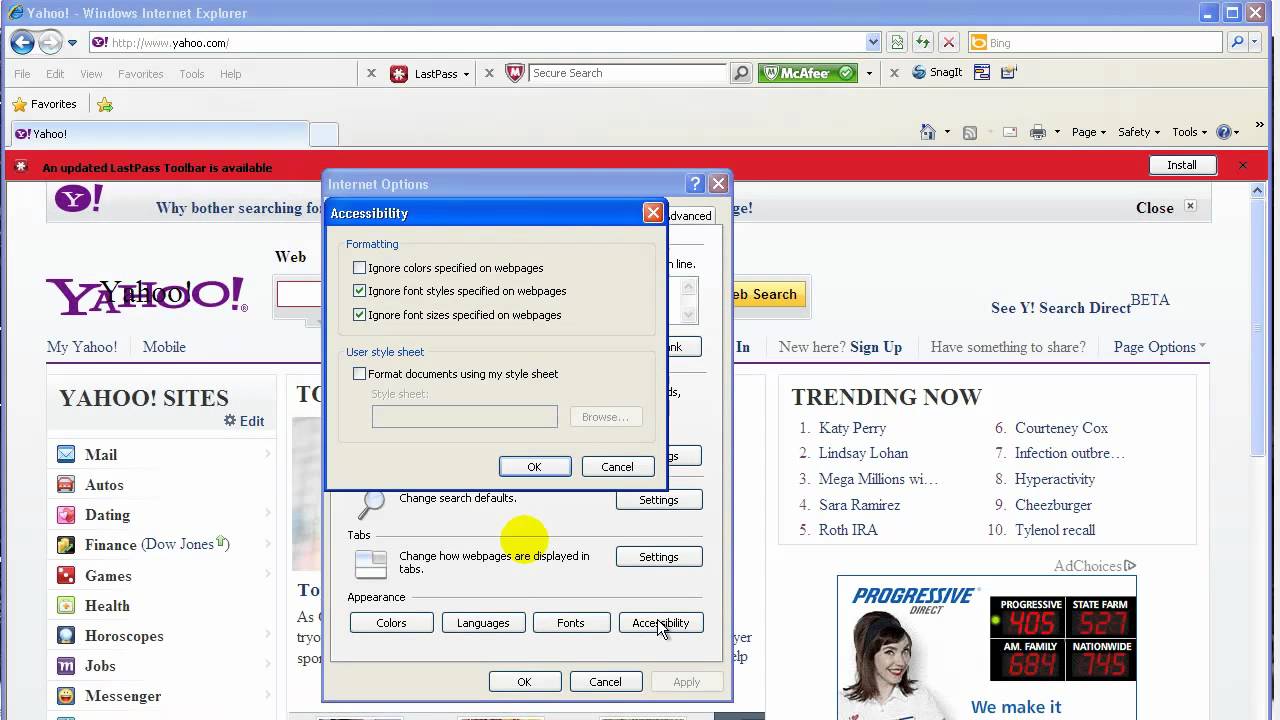This screenshot has height=720, width=1280.
Task: Click the Search Settings button
Action: tap(659, 500)
